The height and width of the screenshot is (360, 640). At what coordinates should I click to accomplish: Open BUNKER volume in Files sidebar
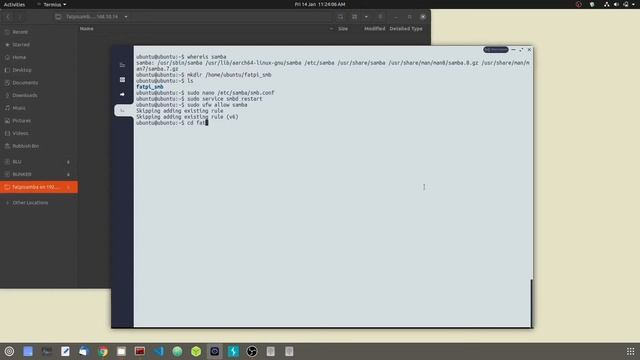(39, 174)
